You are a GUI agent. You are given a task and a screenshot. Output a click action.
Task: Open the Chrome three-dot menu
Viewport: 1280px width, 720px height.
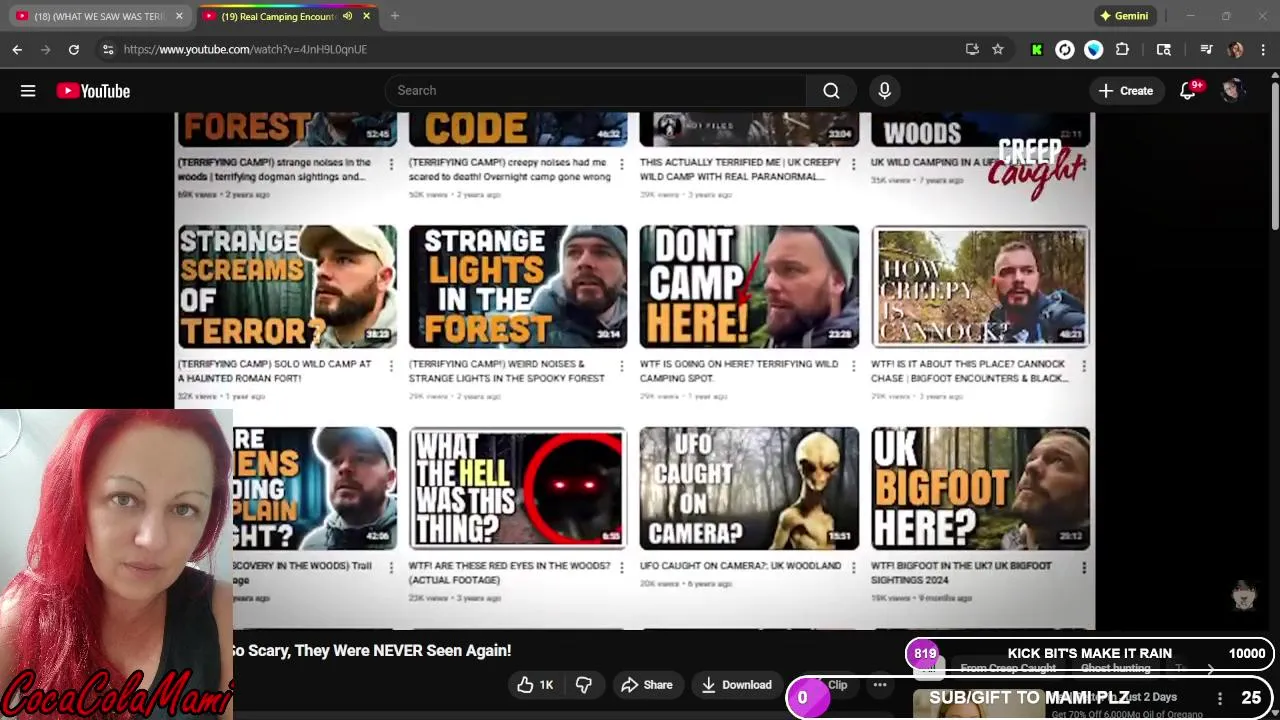pyautogui.click(x=1264, y=49)
